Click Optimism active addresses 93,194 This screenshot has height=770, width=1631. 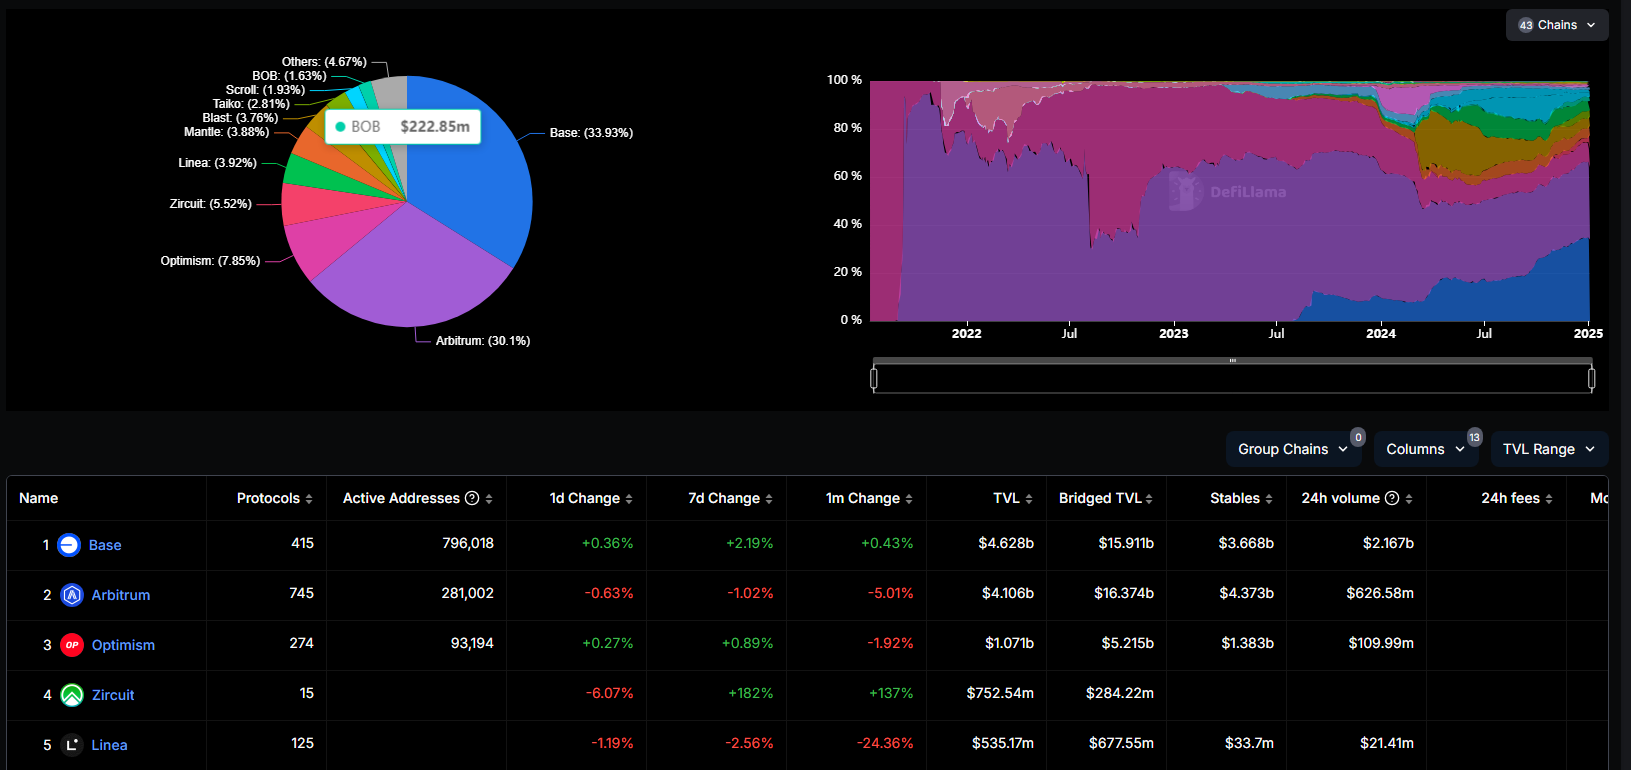472,643
